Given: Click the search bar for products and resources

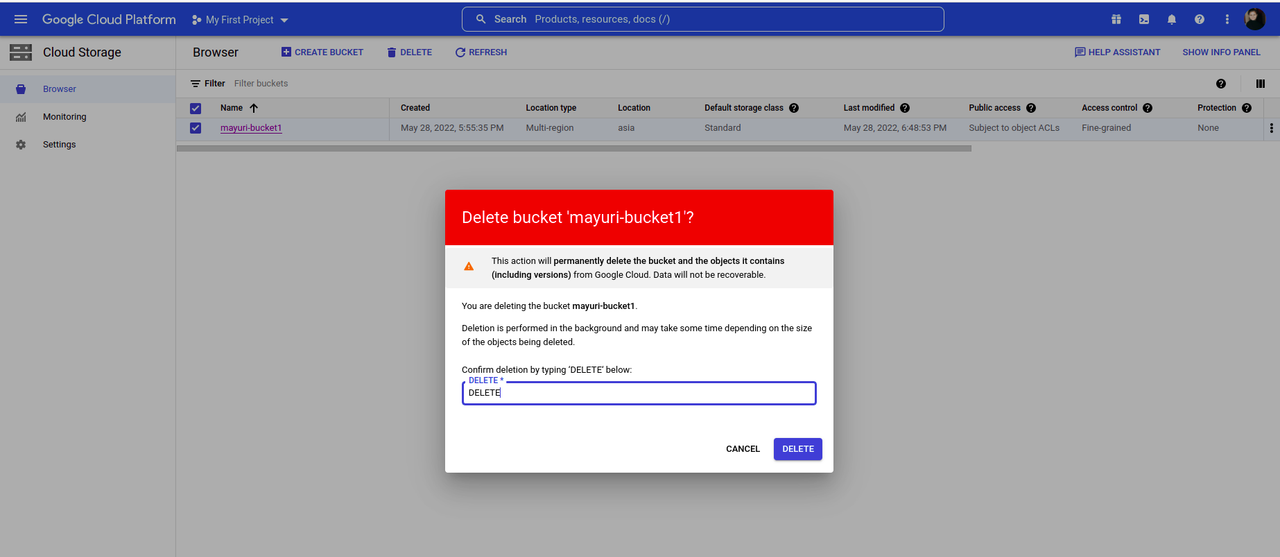Looking at the screenshot, I should (x=702, y=19).
